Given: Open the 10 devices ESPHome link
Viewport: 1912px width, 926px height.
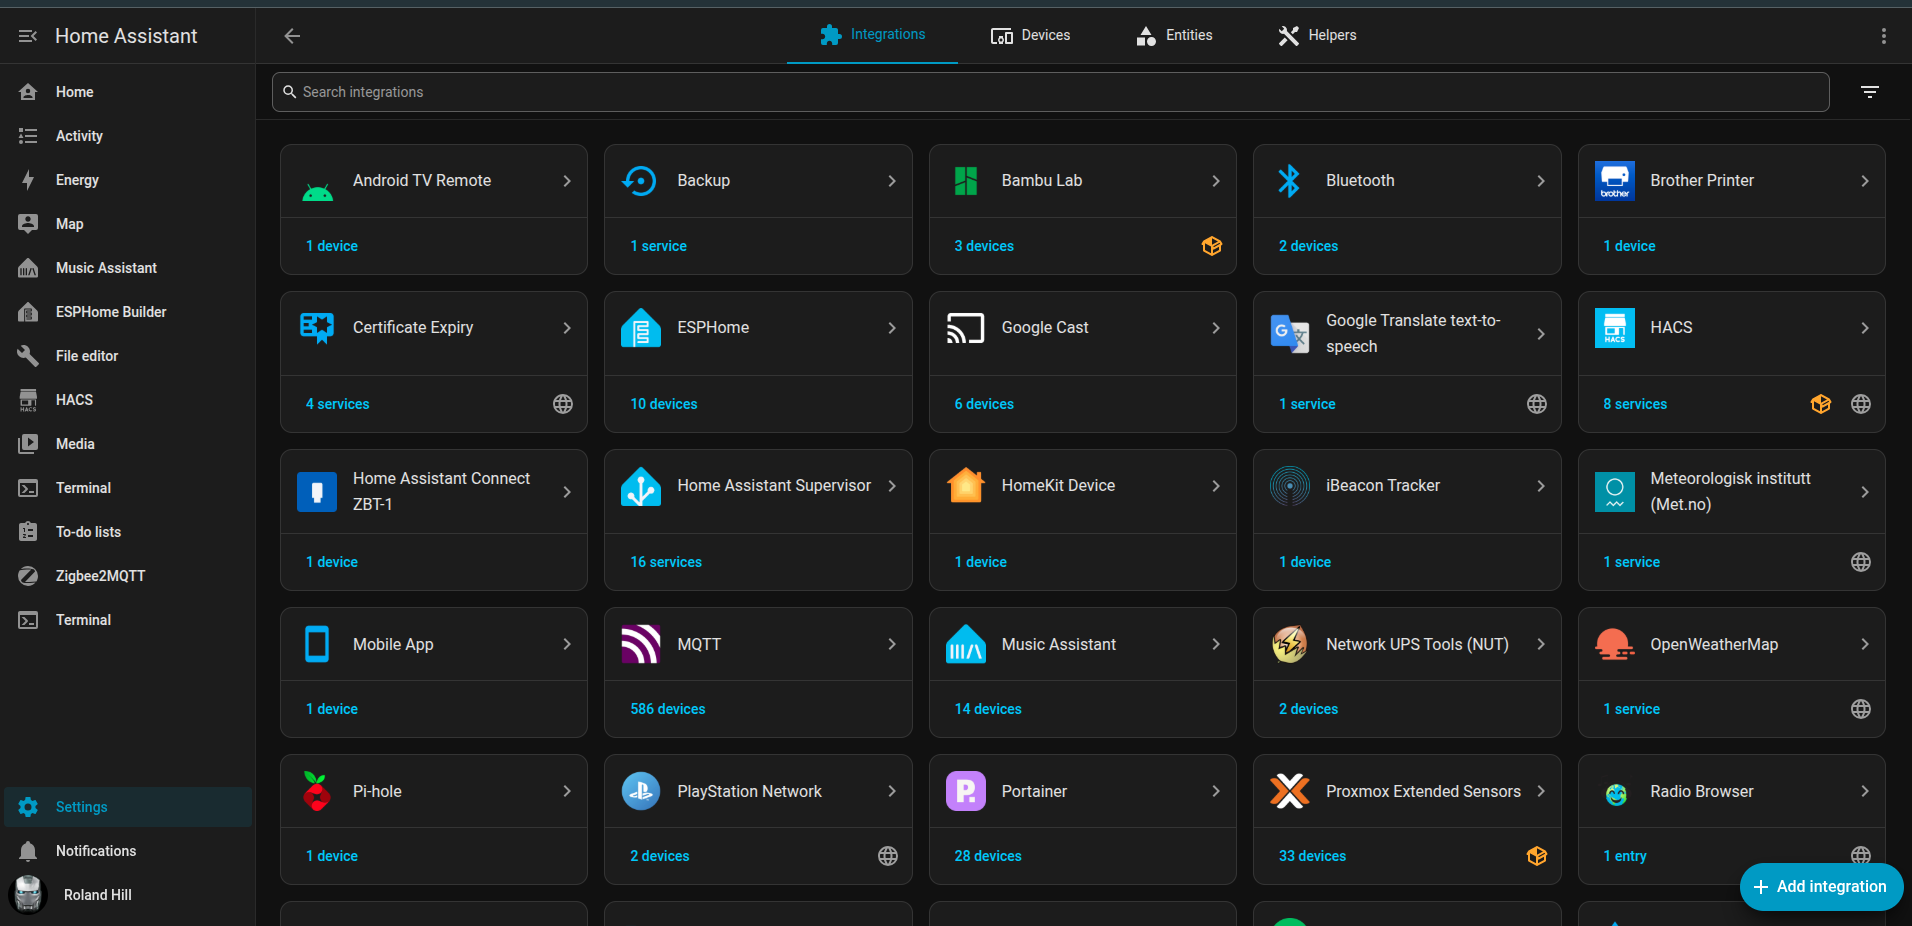Looking at the screenshot, I should point(664,404).
